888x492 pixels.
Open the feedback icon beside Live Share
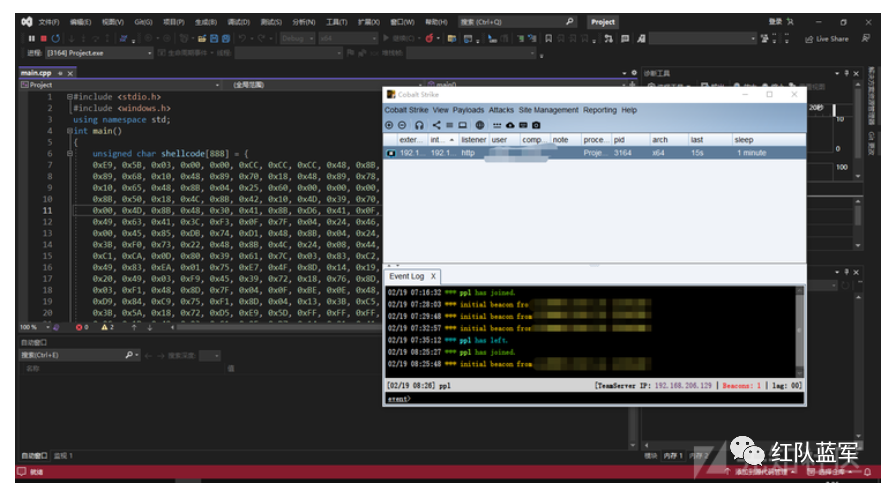pos(865,38)
